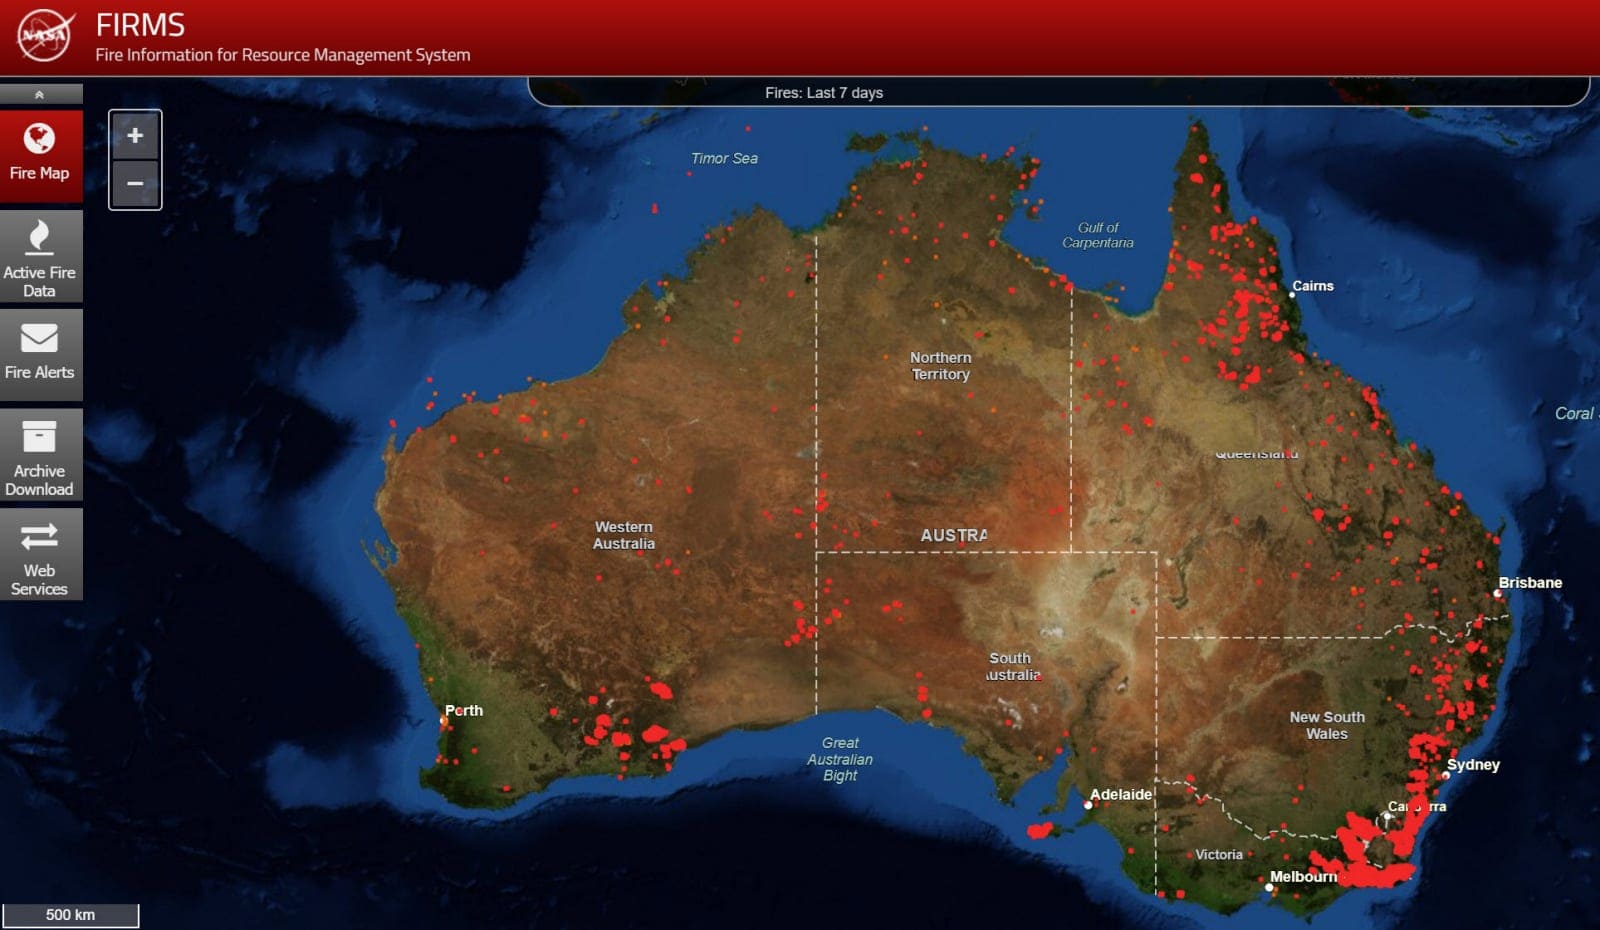
Task: Click the Perth city label
Action: tap(464, 711)
